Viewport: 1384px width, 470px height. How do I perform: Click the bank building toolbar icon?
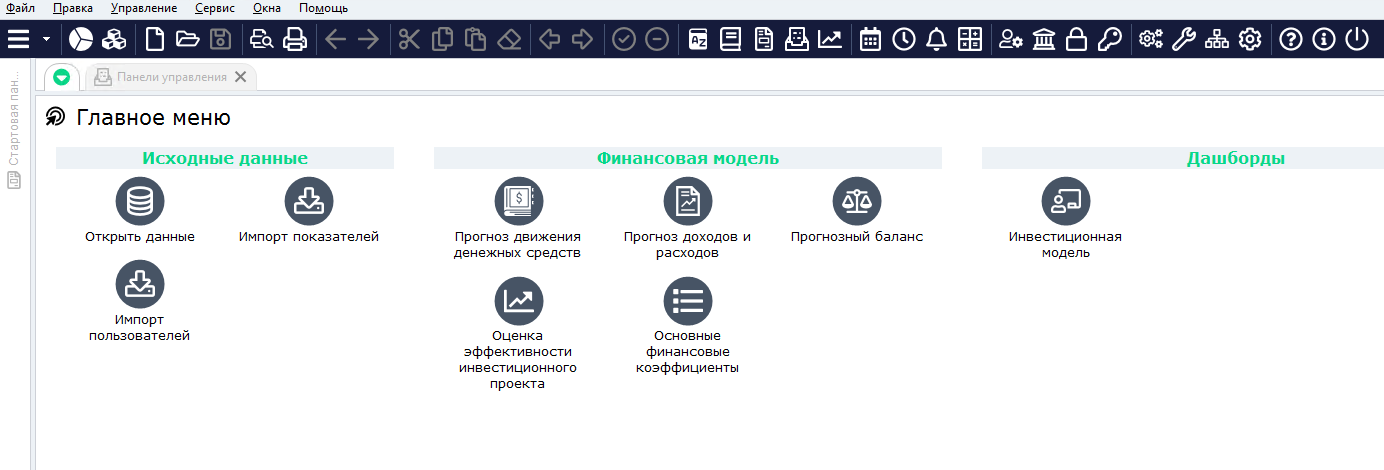(1044, 39)
